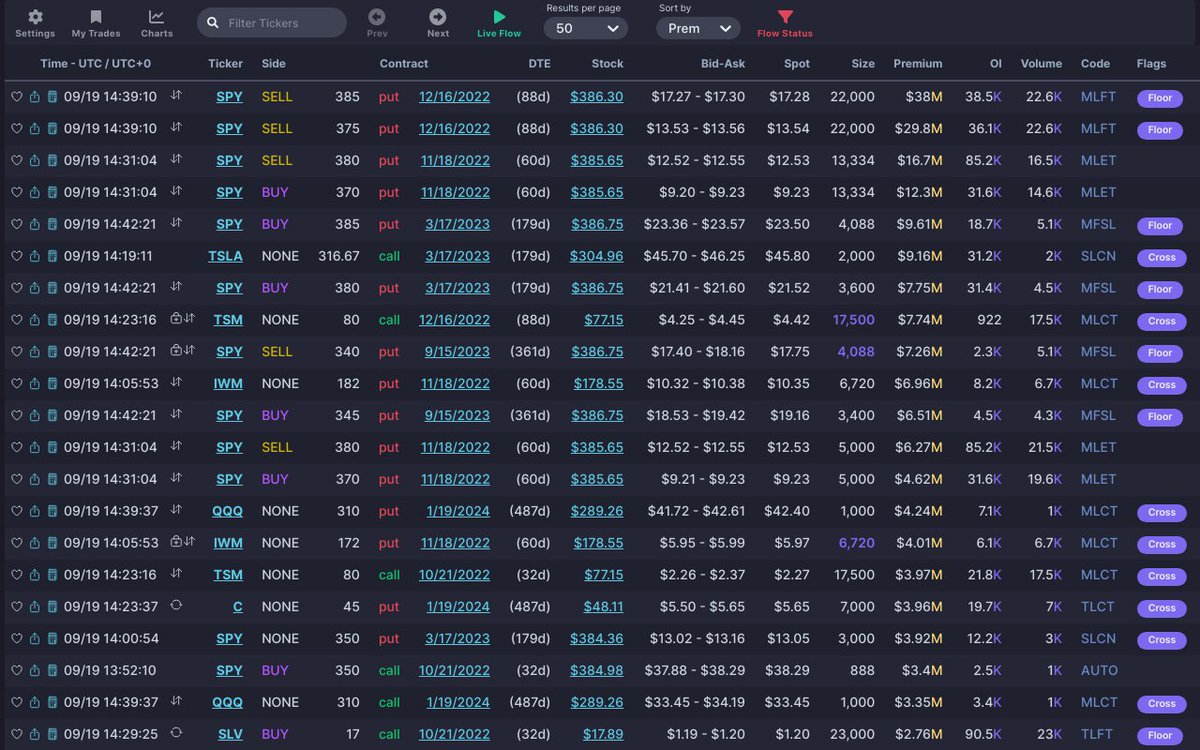Click the My Trades bookmark icon
Image resolution: width=1200 pixels, height=750 pixels.
[x=95, y=22]
